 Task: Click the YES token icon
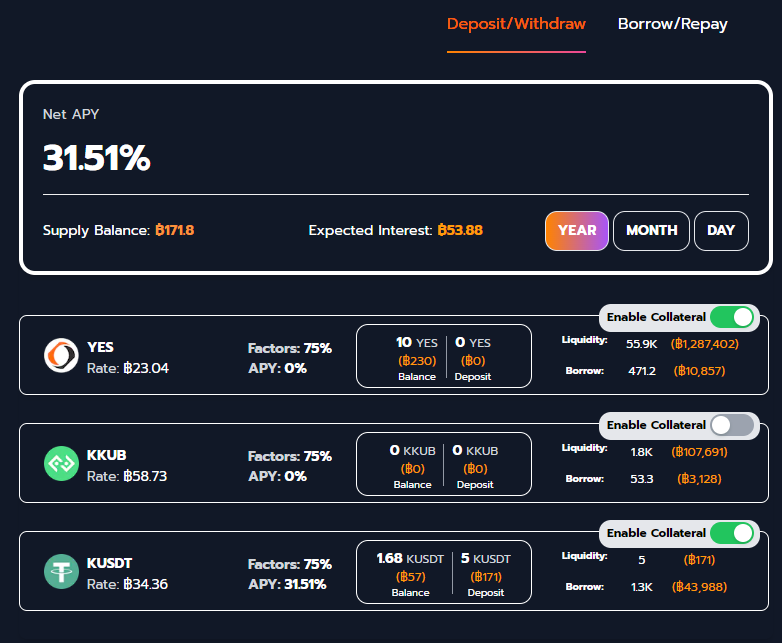61,356
